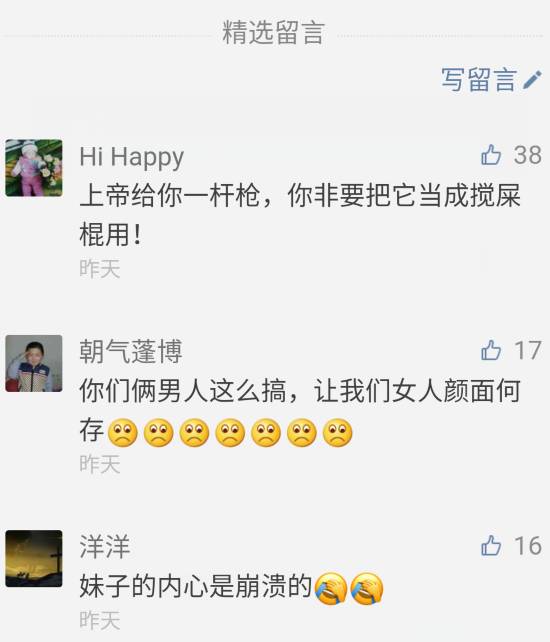The width and height of the screenshot is (550, 642).
Task: Open 朝气蓬博's profile avatar
Action: [x=34, y=363]
